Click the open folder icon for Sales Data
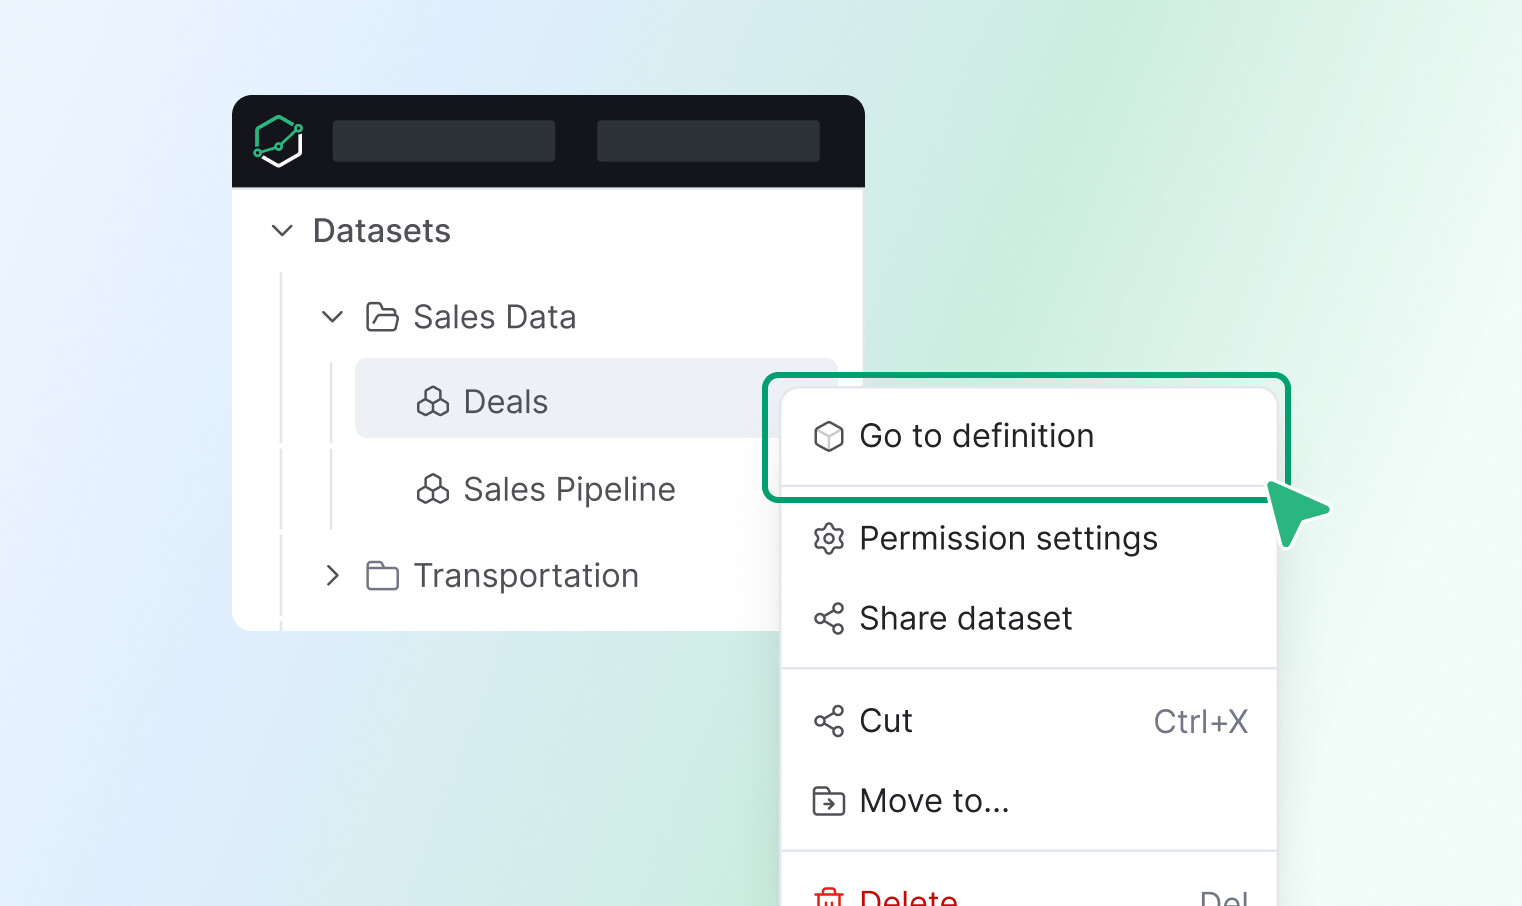1522x906 pixels. click(x=382, y=317)
